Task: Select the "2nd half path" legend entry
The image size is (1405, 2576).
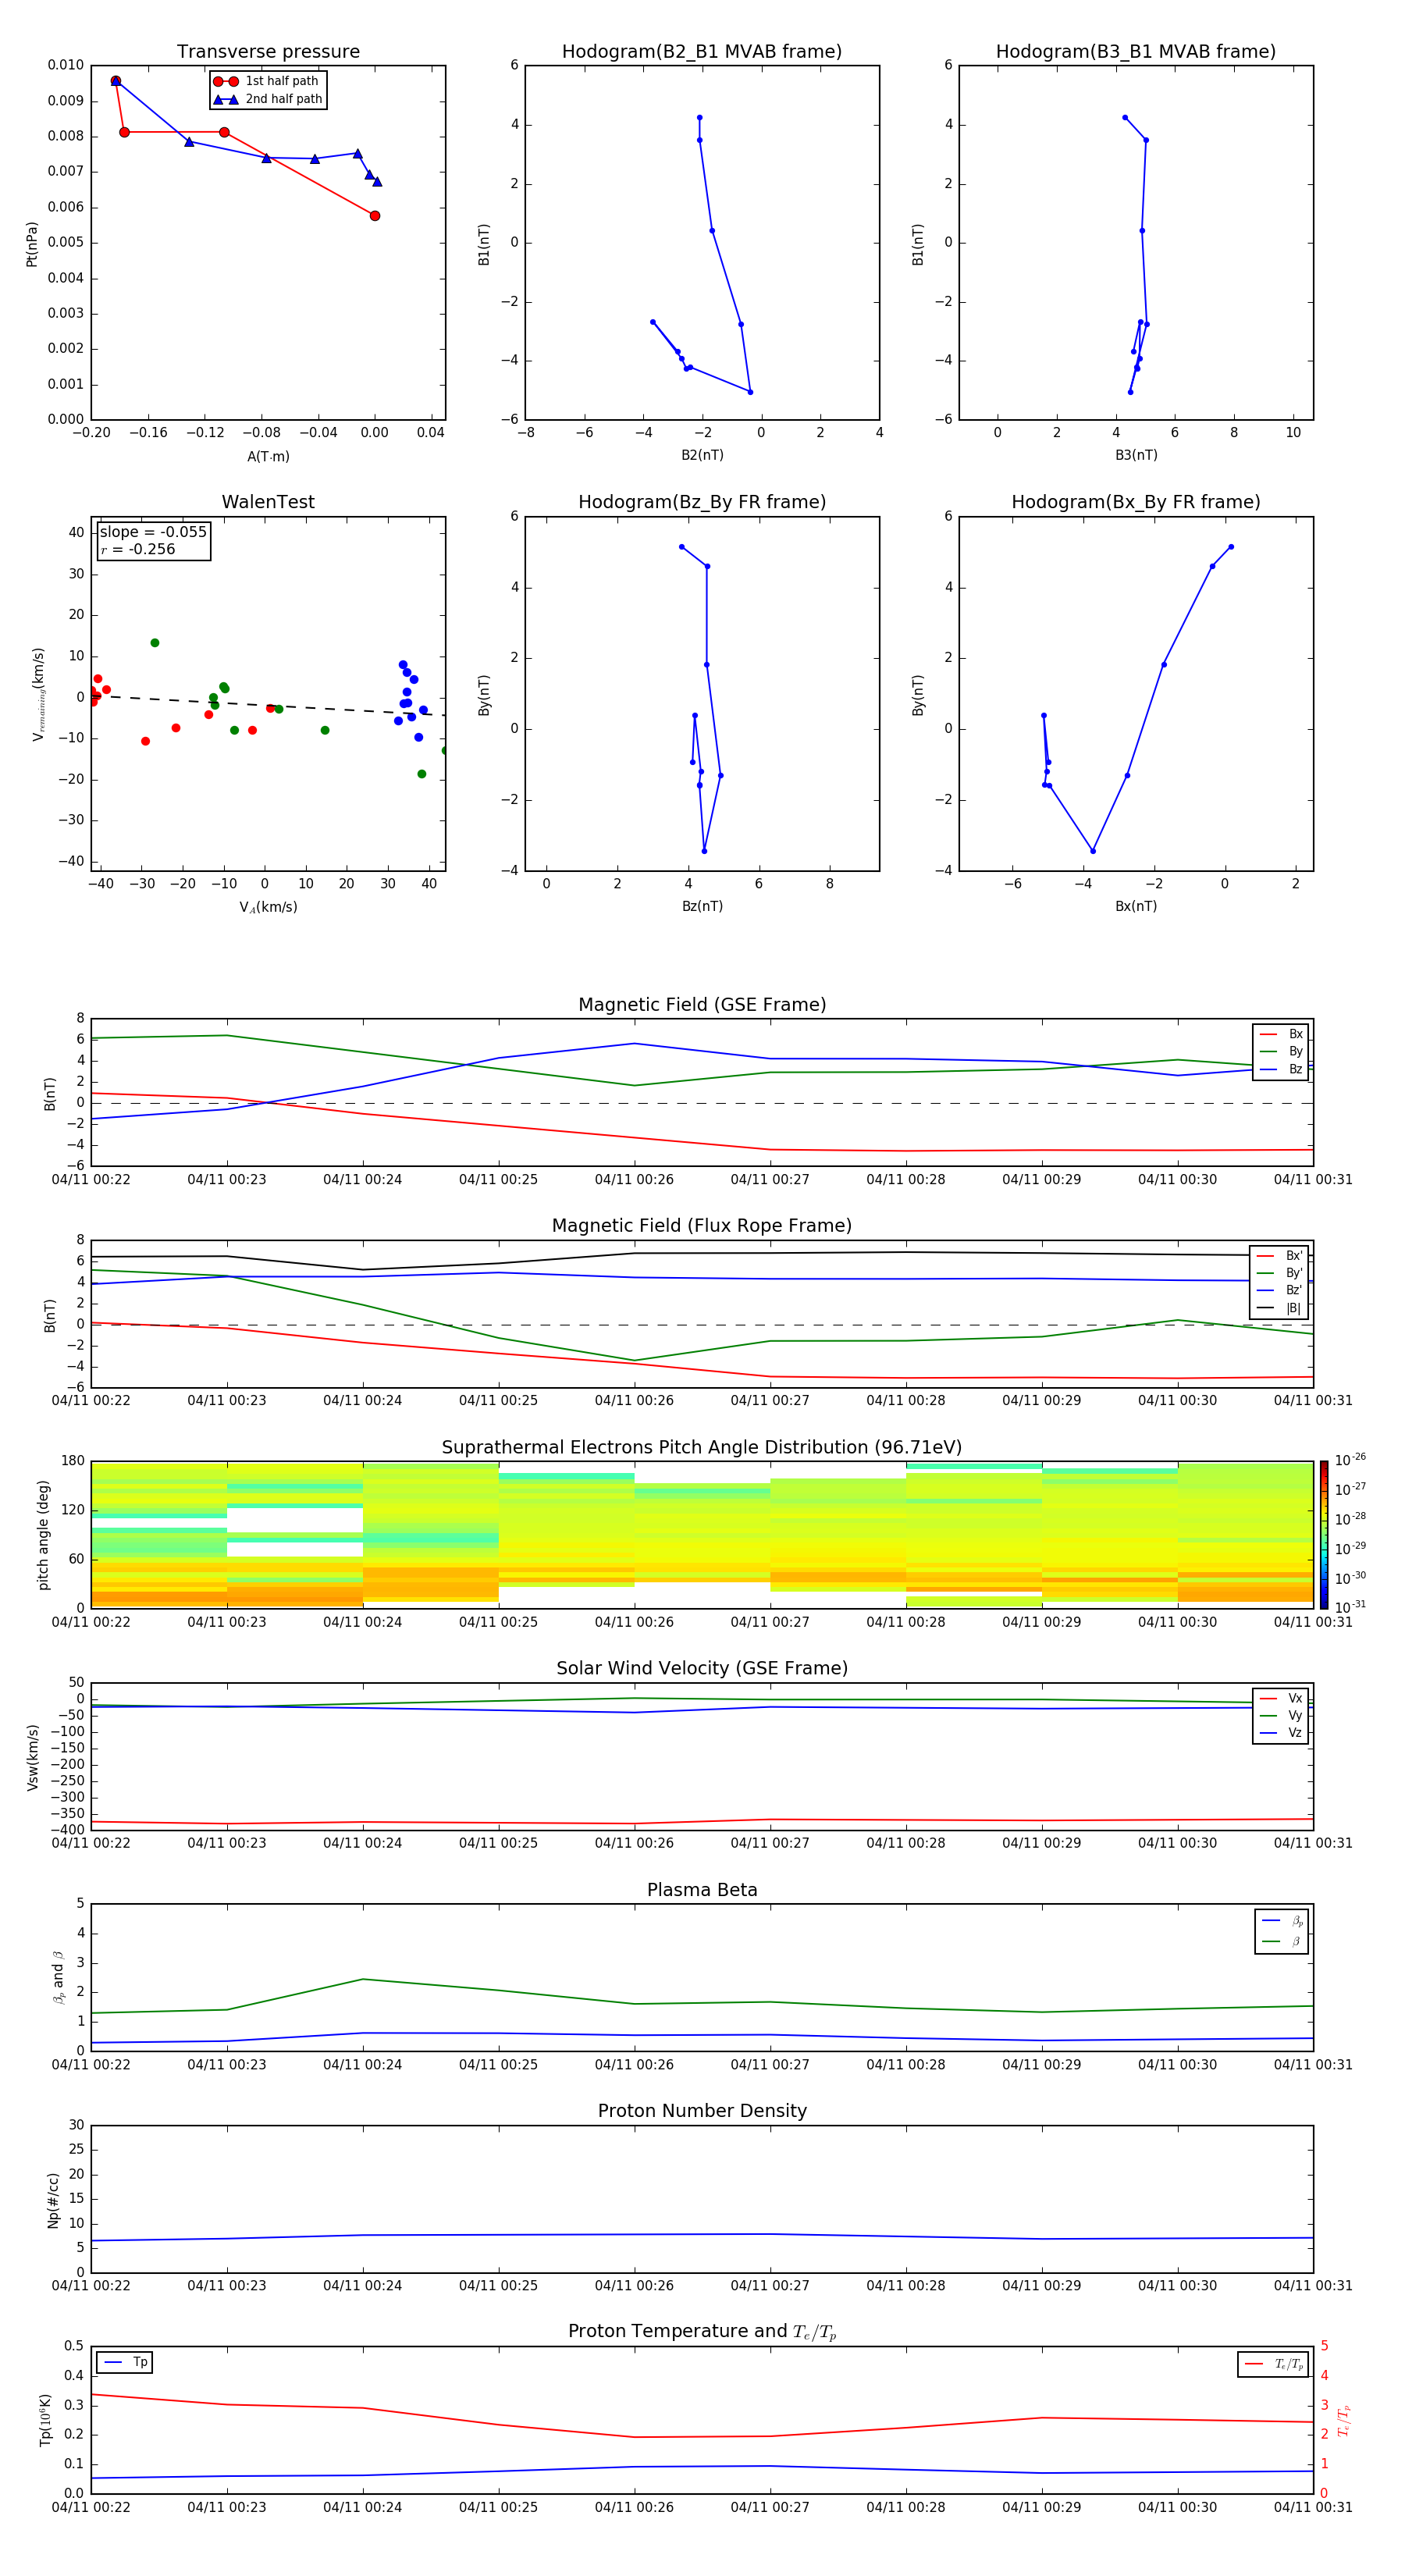Action: click(x=268, y=99)
